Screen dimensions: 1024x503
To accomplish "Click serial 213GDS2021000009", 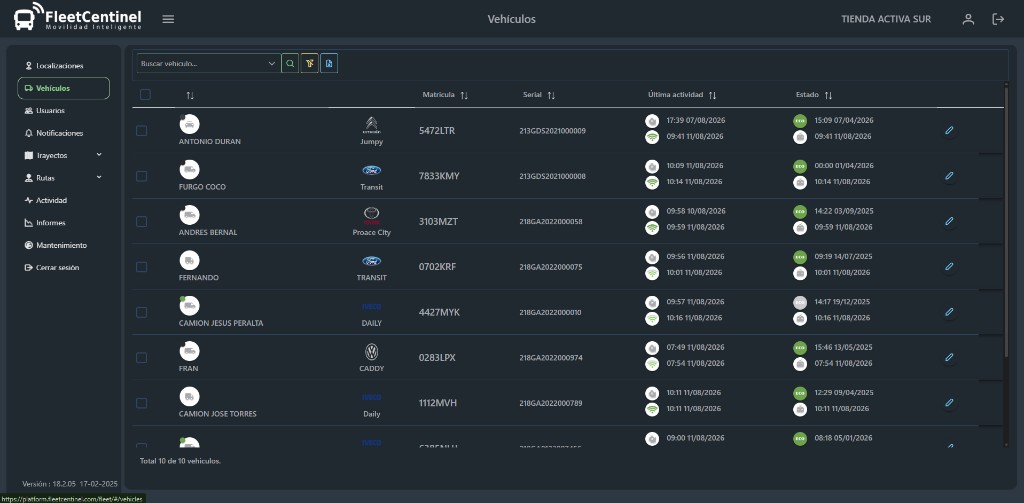I will click(552, 131).
